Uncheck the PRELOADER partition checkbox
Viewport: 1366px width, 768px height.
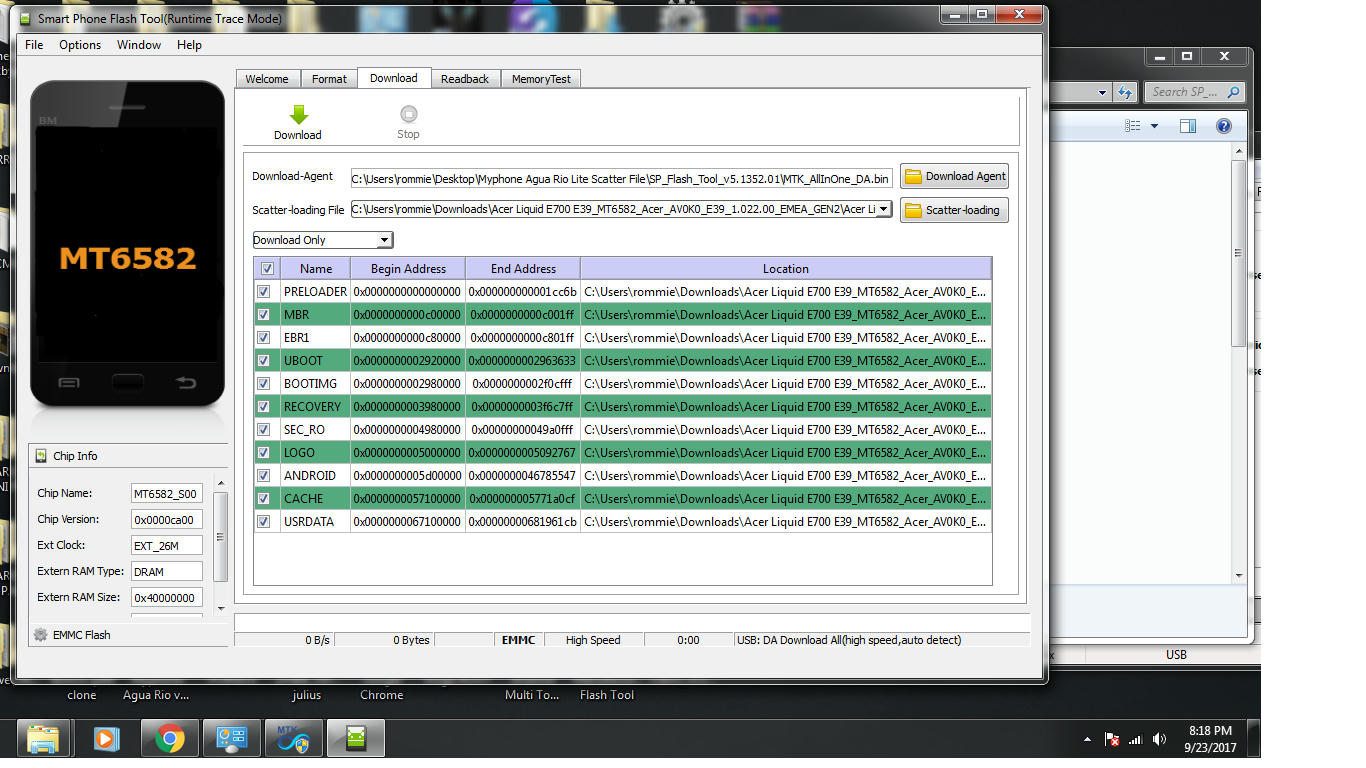coord(264,292)
